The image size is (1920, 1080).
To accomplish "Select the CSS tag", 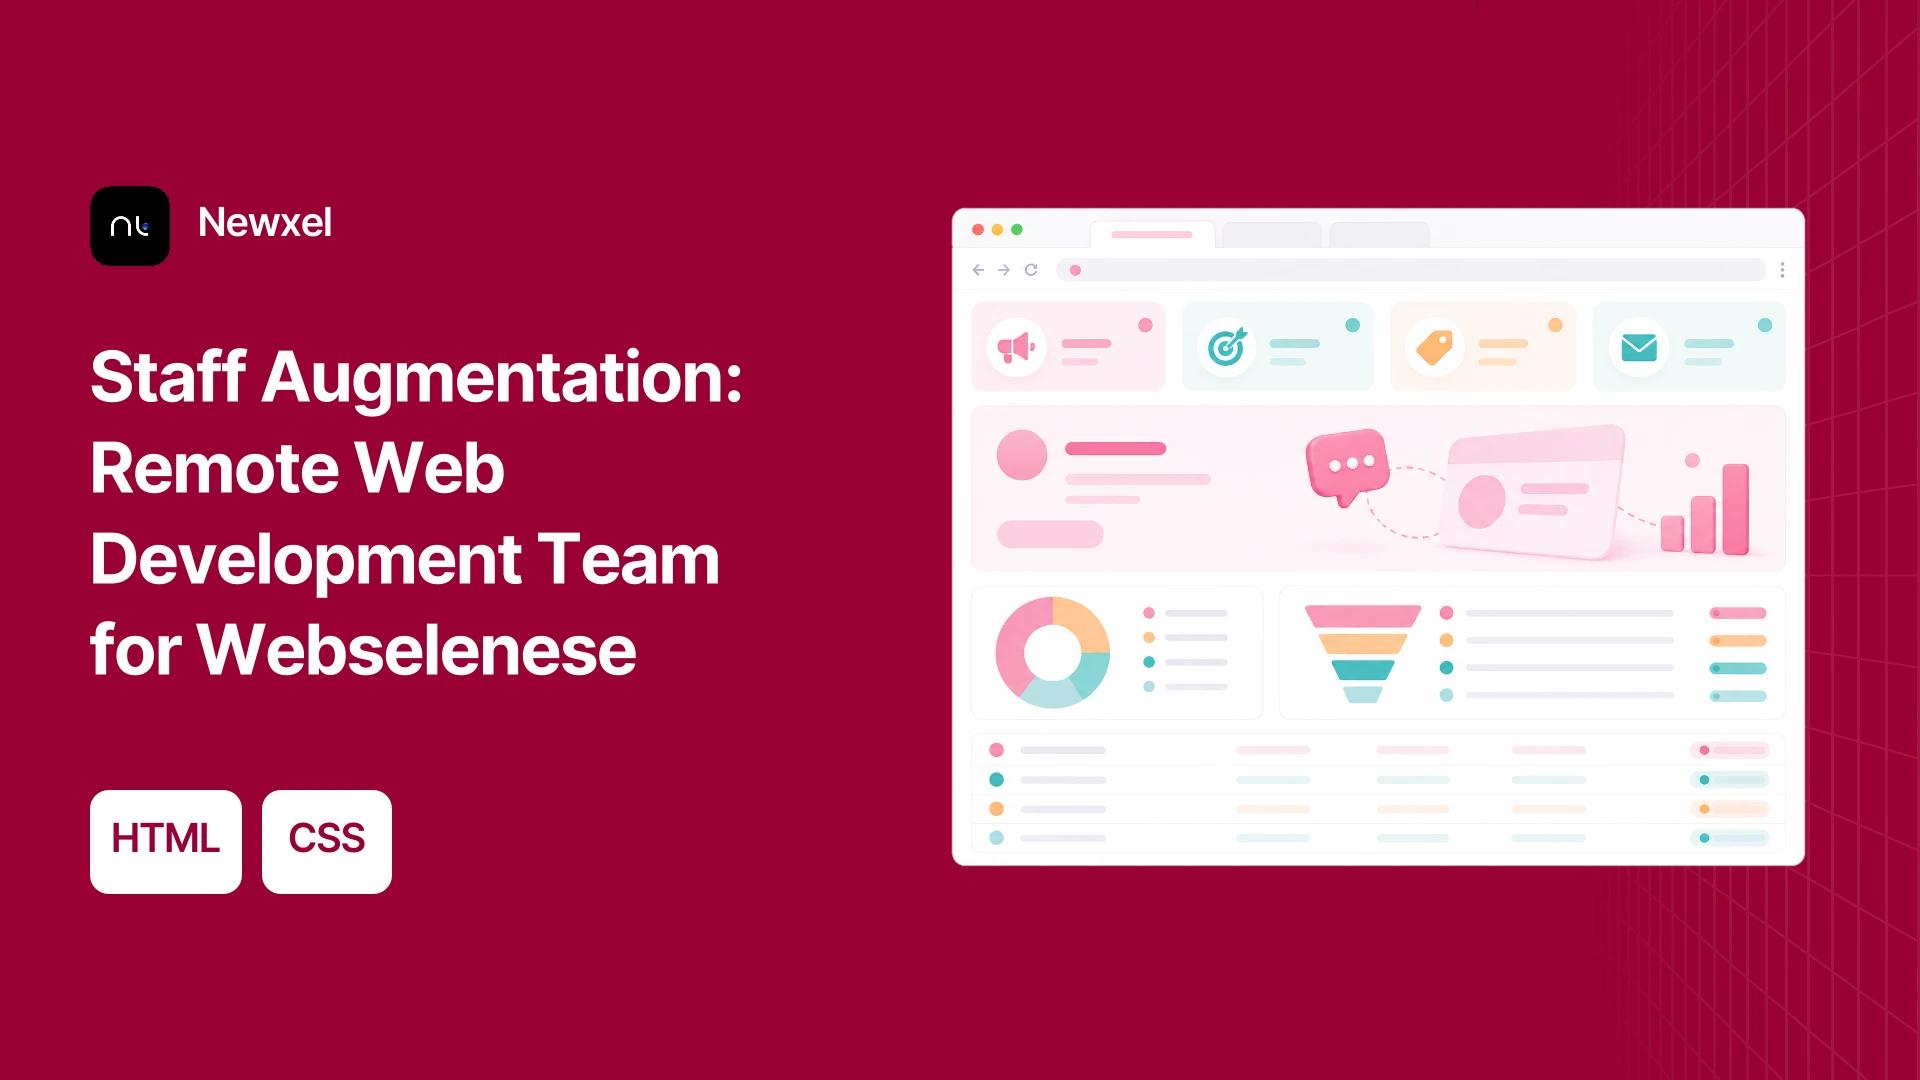I will [327, 842].
